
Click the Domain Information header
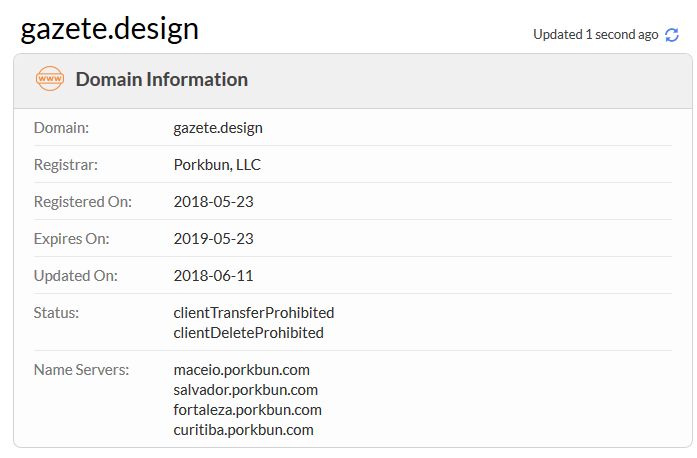pos(162,80)
